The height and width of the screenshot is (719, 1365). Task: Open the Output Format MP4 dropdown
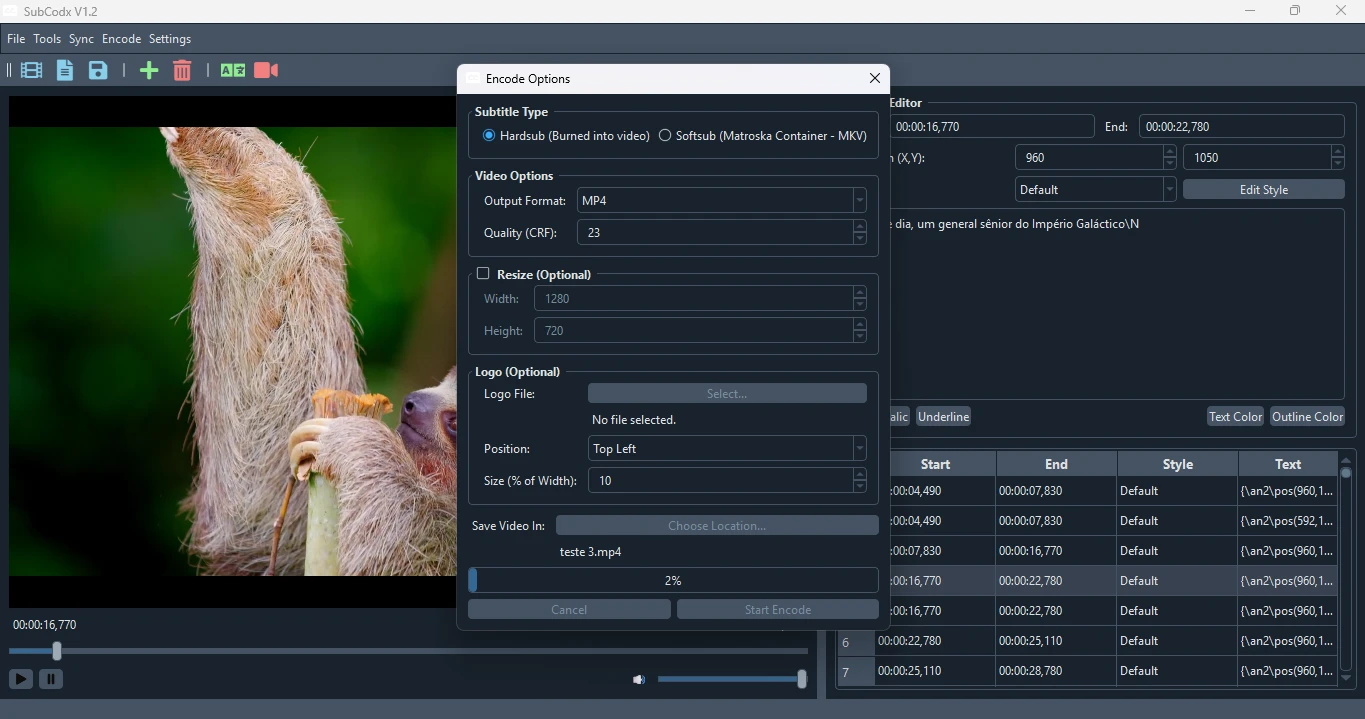pos(722,201)
